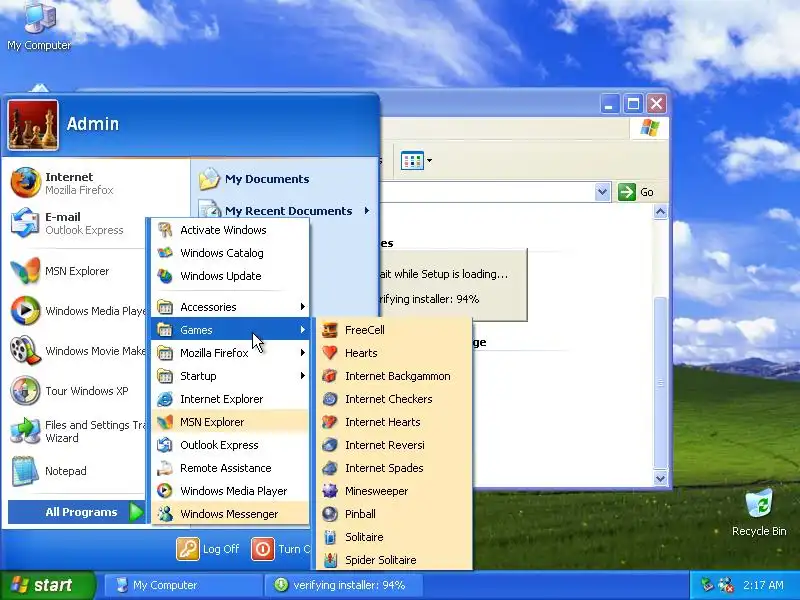Open Internet Backgammon
This screenshot has height=600, width=800.
tap(394, 376)
